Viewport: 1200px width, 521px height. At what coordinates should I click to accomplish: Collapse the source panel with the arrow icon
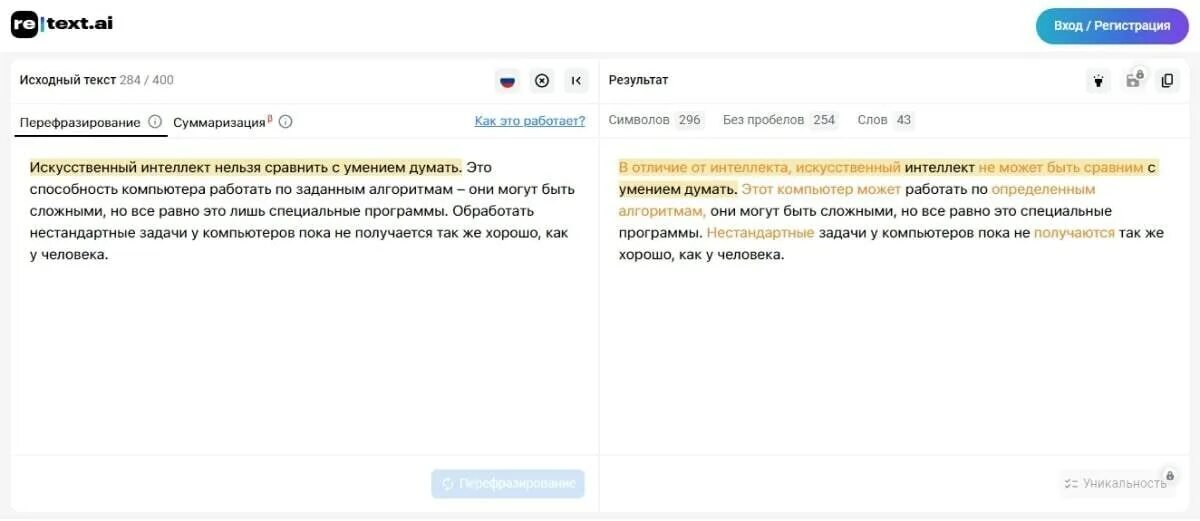pos(576,81)
